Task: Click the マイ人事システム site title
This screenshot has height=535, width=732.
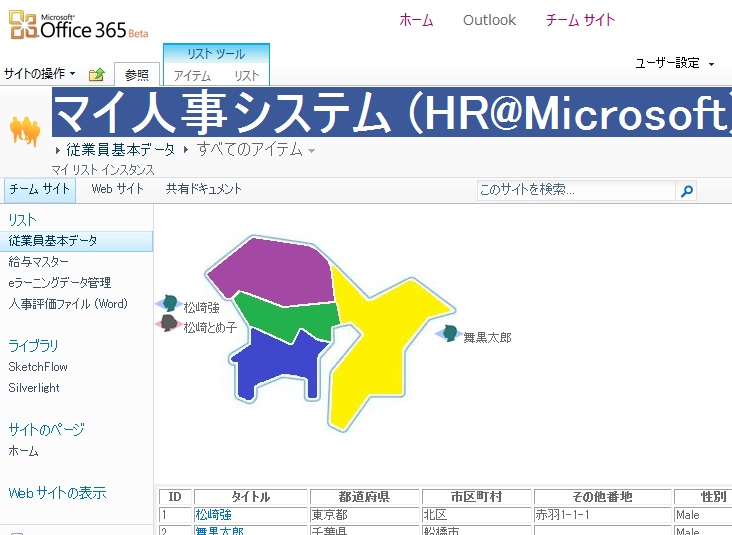Action: [x=392, y=112]
